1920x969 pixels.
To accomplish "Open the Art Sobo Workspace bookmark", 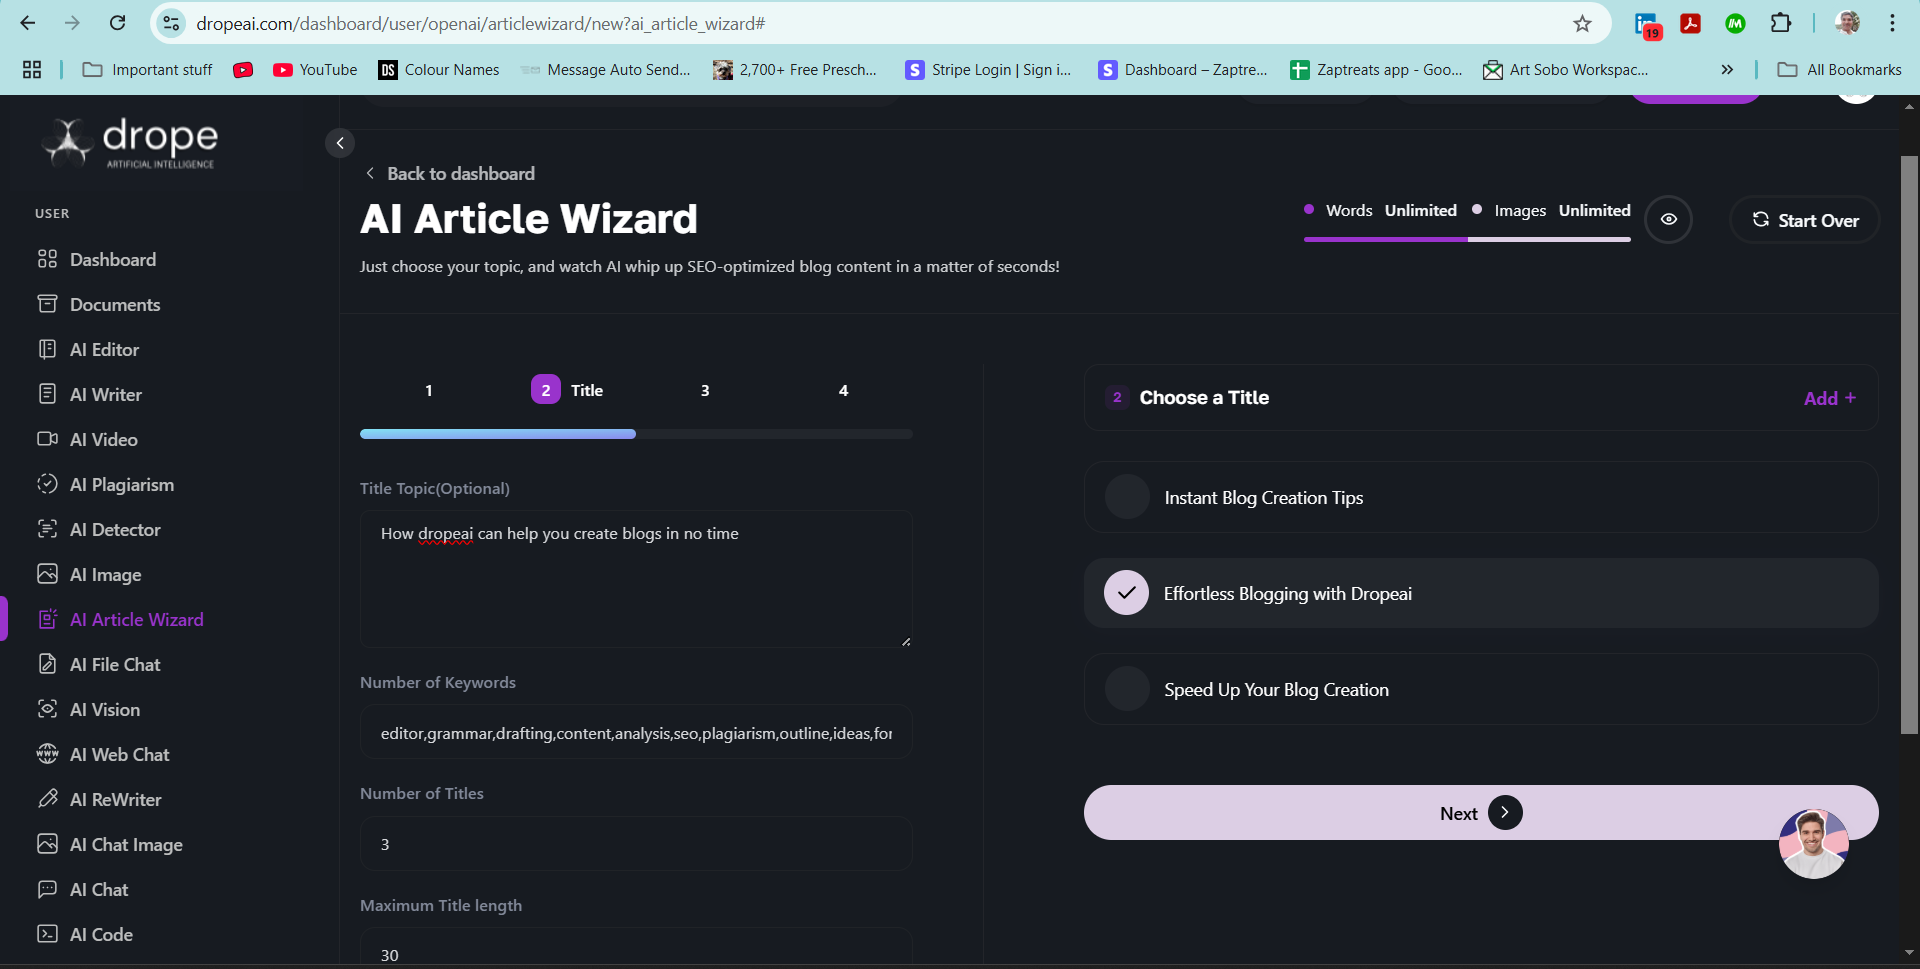I will [x=1566, y=69].
